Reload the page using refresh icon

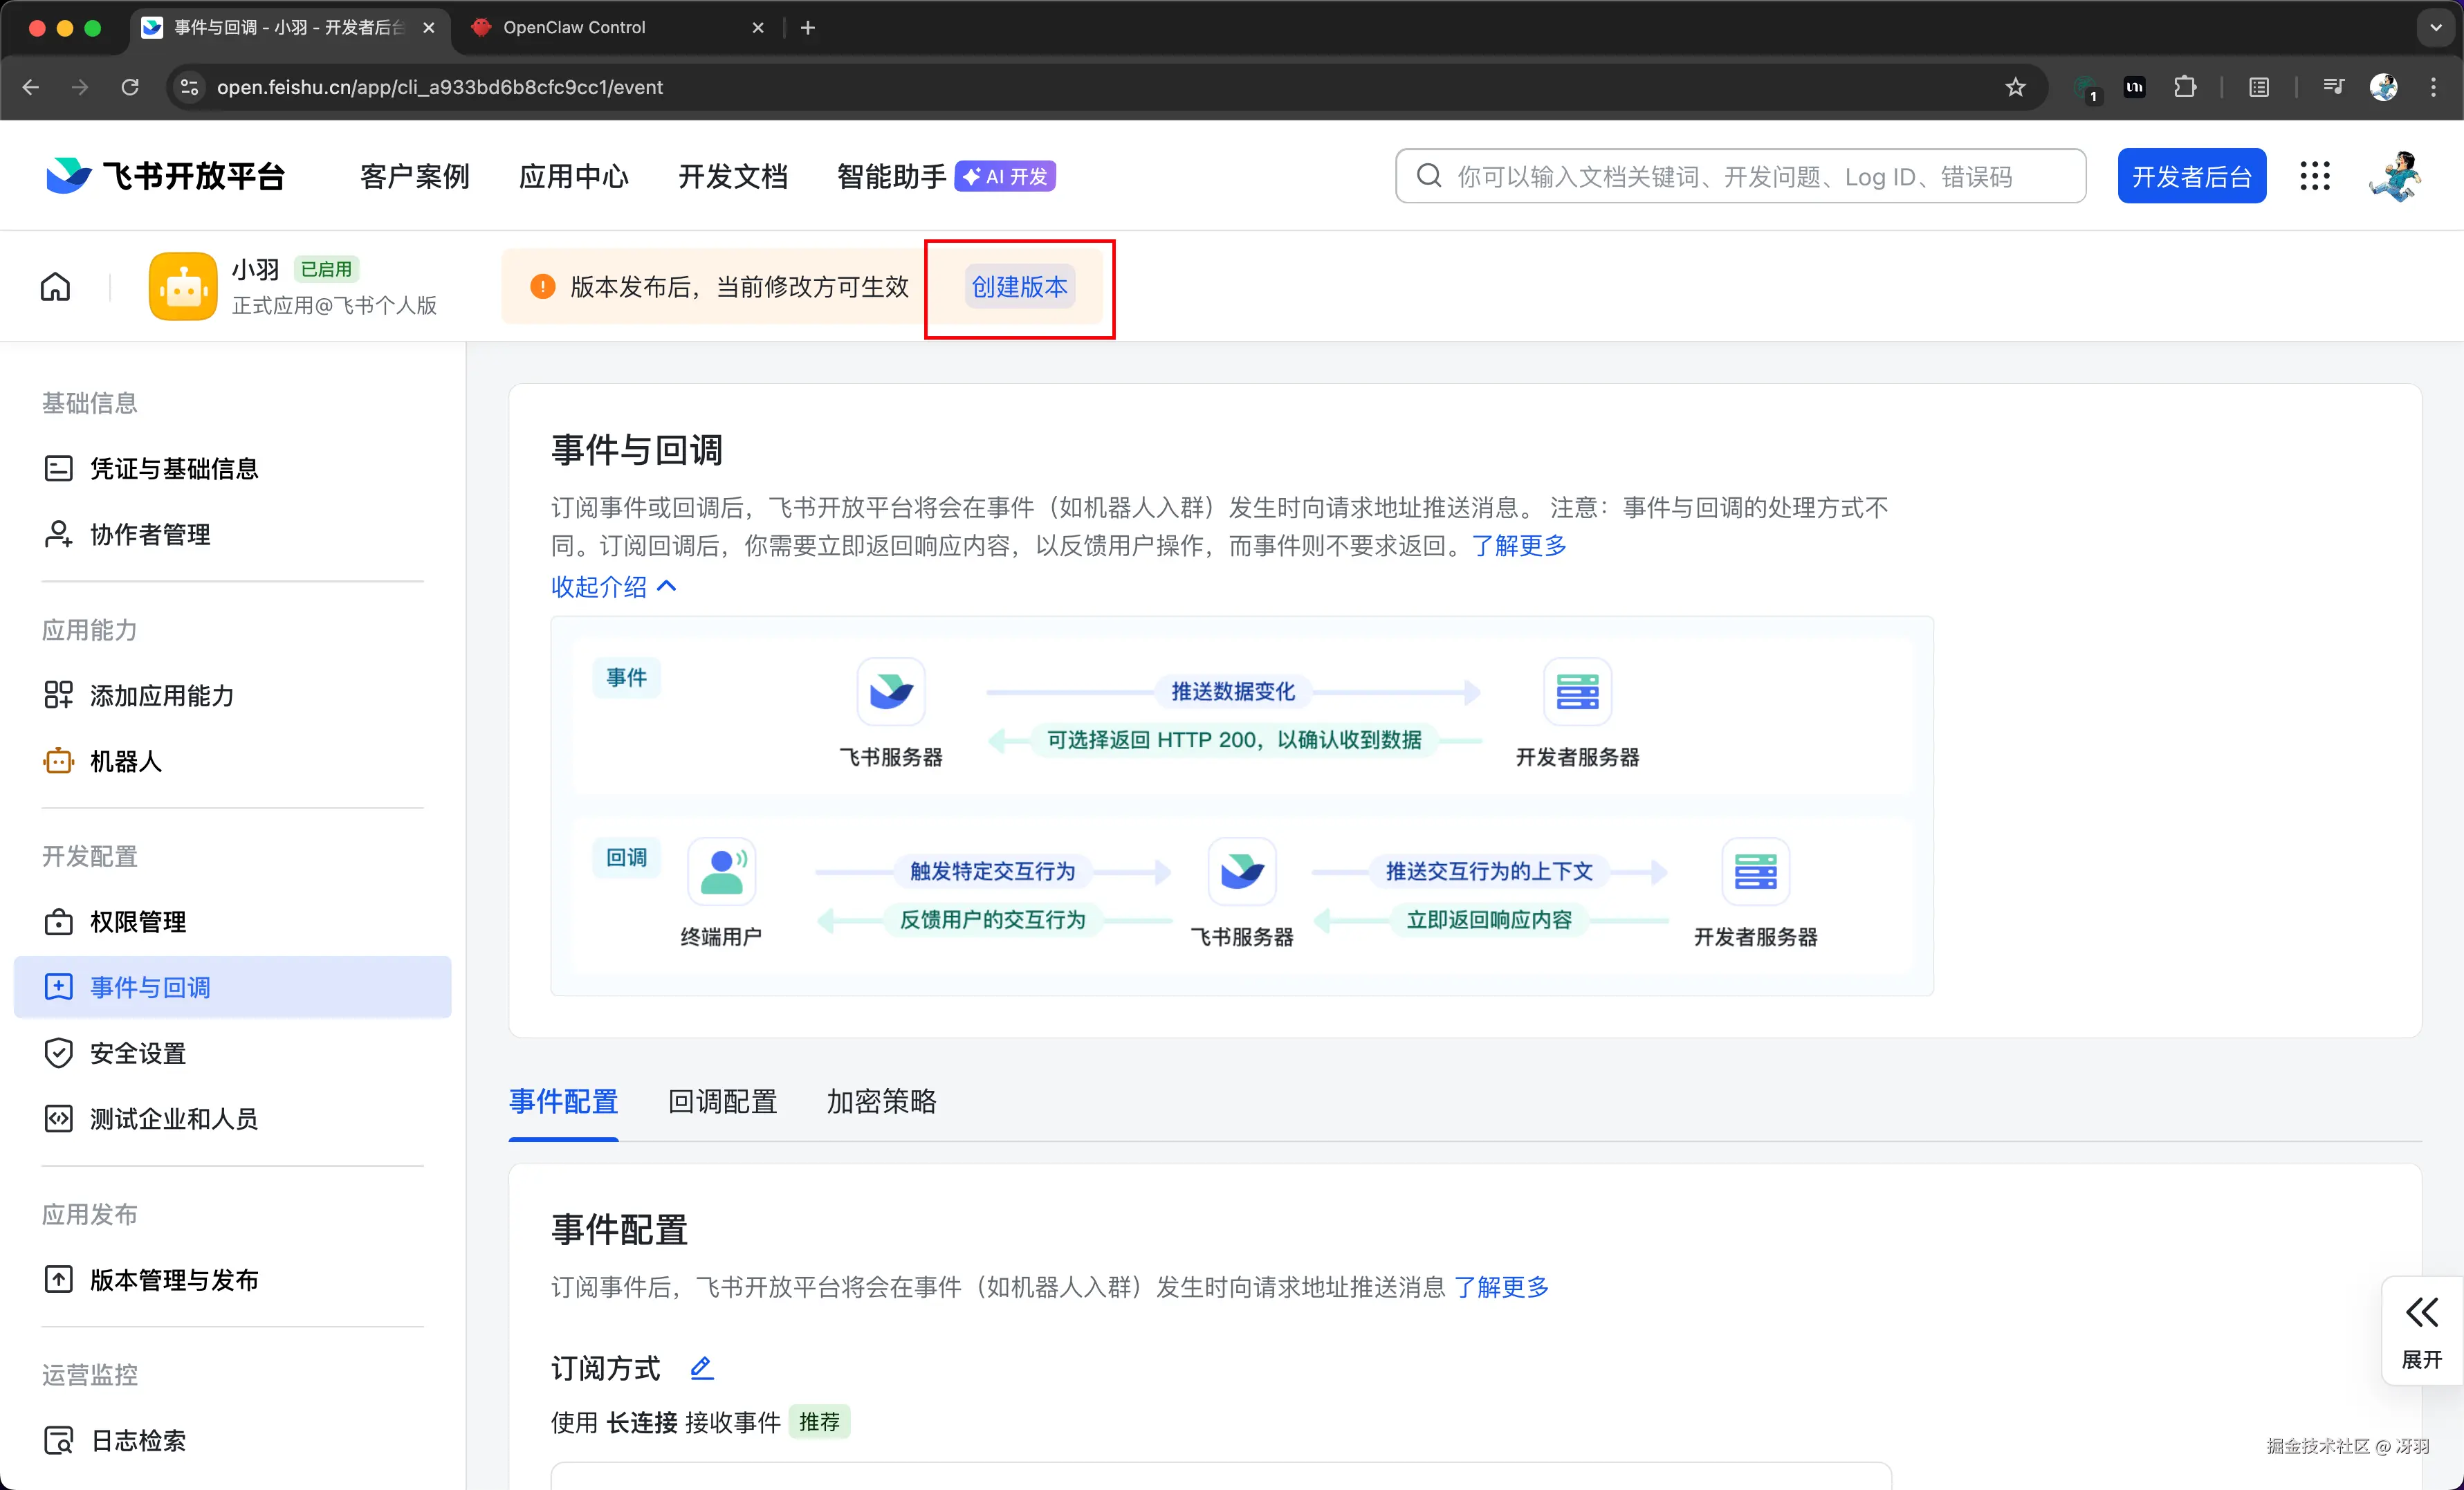130,87
